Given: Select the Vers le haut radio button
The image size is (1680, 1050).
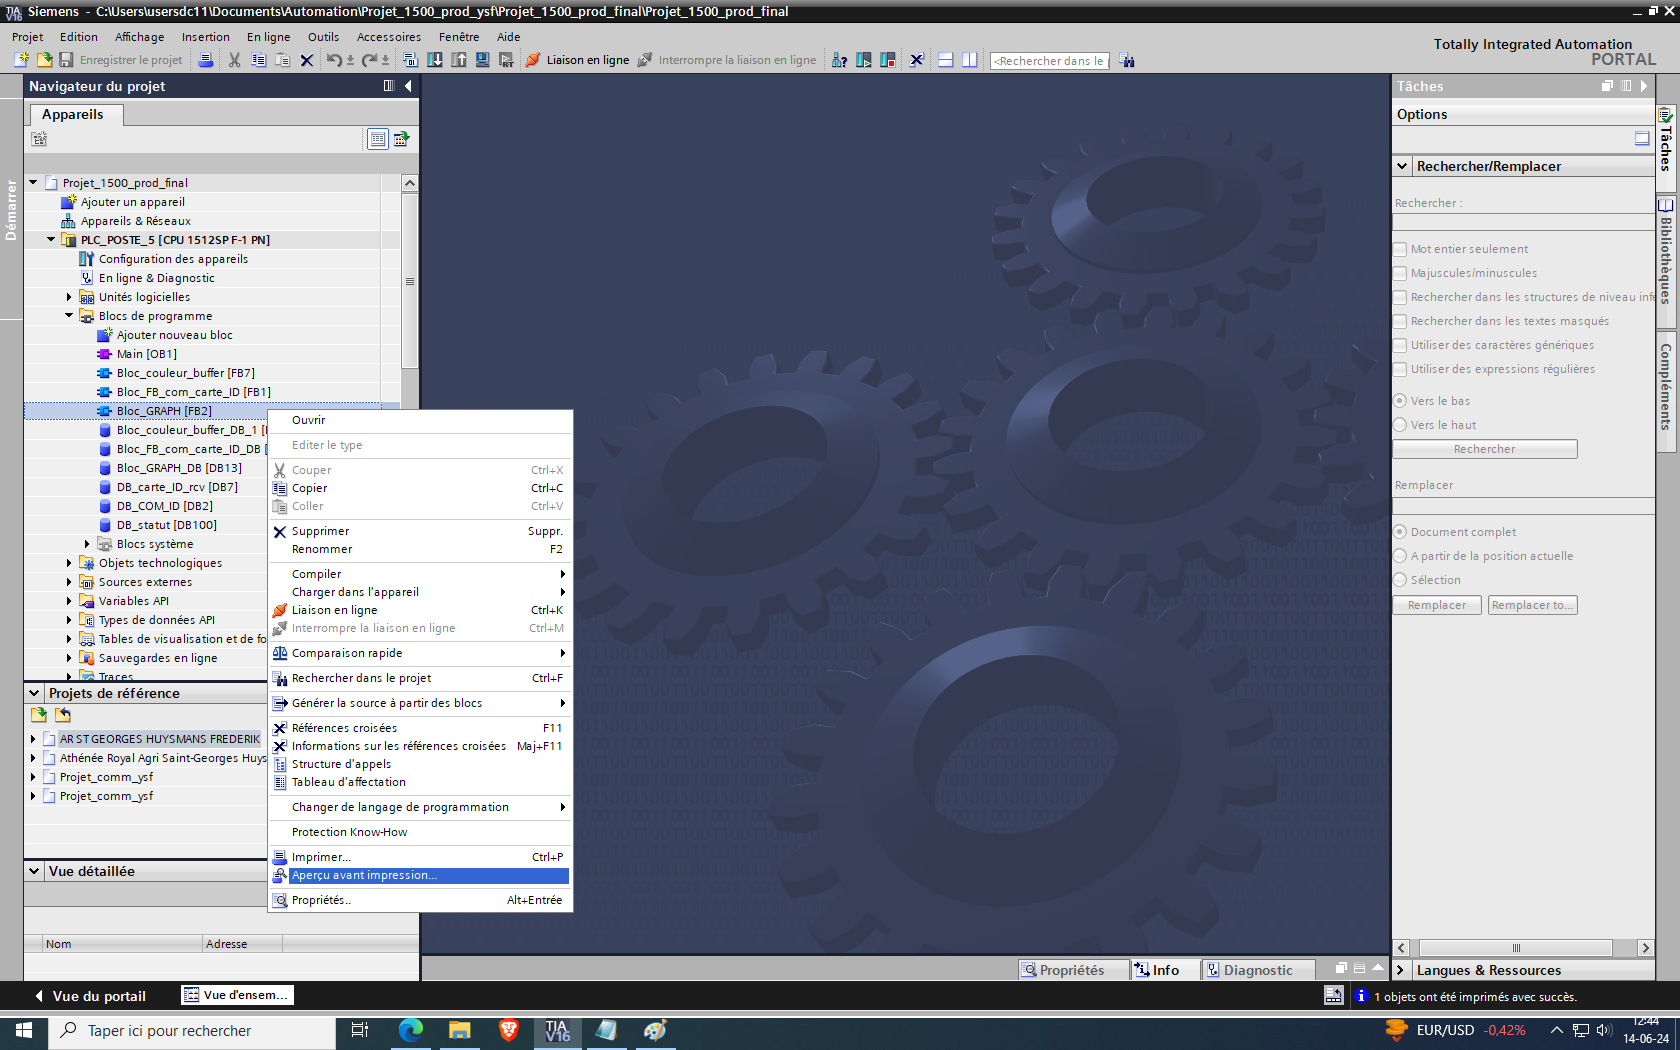Looking at the screenshot, I should [x=1400, y=425].
